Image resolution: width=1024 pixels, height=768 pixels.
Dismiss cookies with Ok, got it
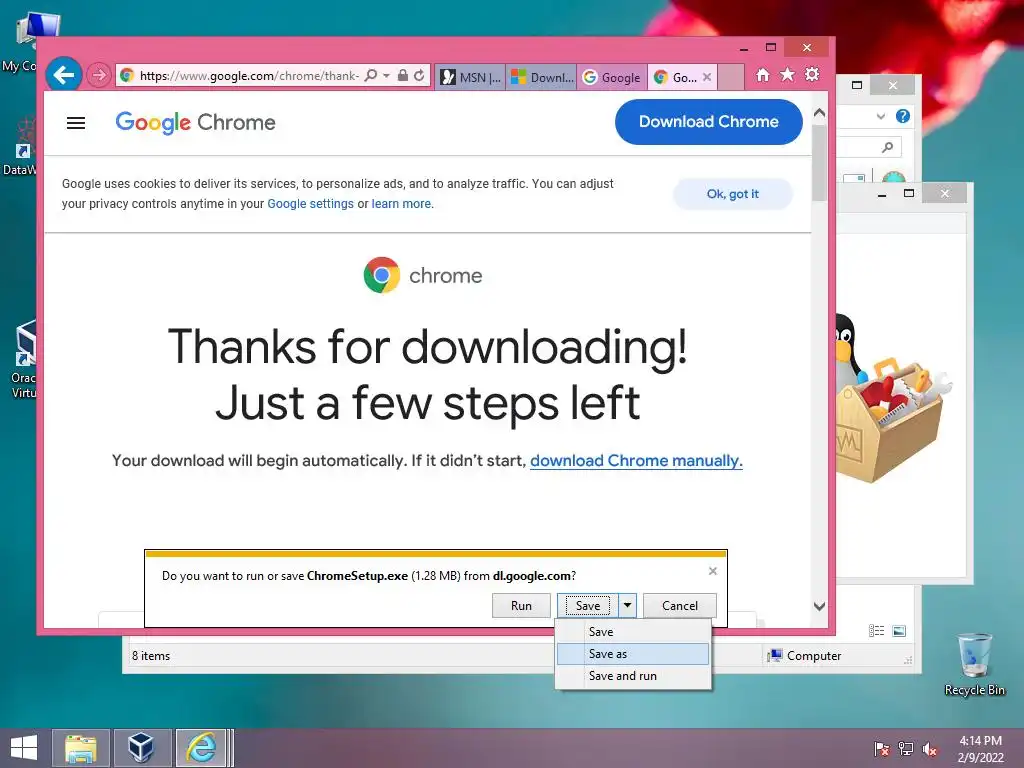click(733, 194)
